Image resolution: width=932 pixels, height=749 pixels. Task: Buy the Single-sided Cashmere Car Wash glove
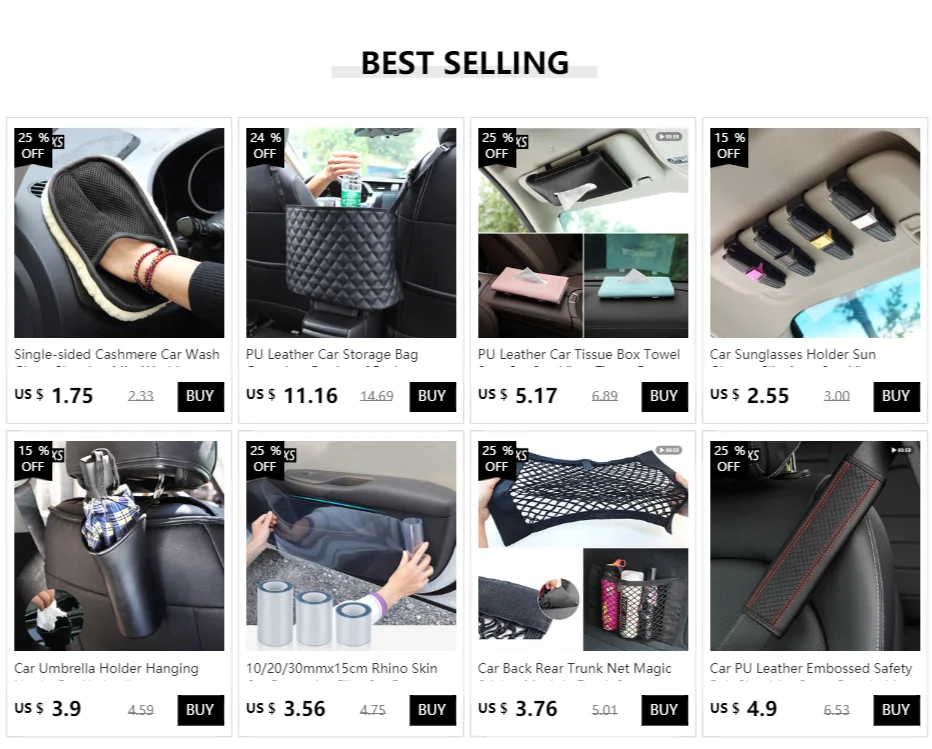(x=200, y=396)
